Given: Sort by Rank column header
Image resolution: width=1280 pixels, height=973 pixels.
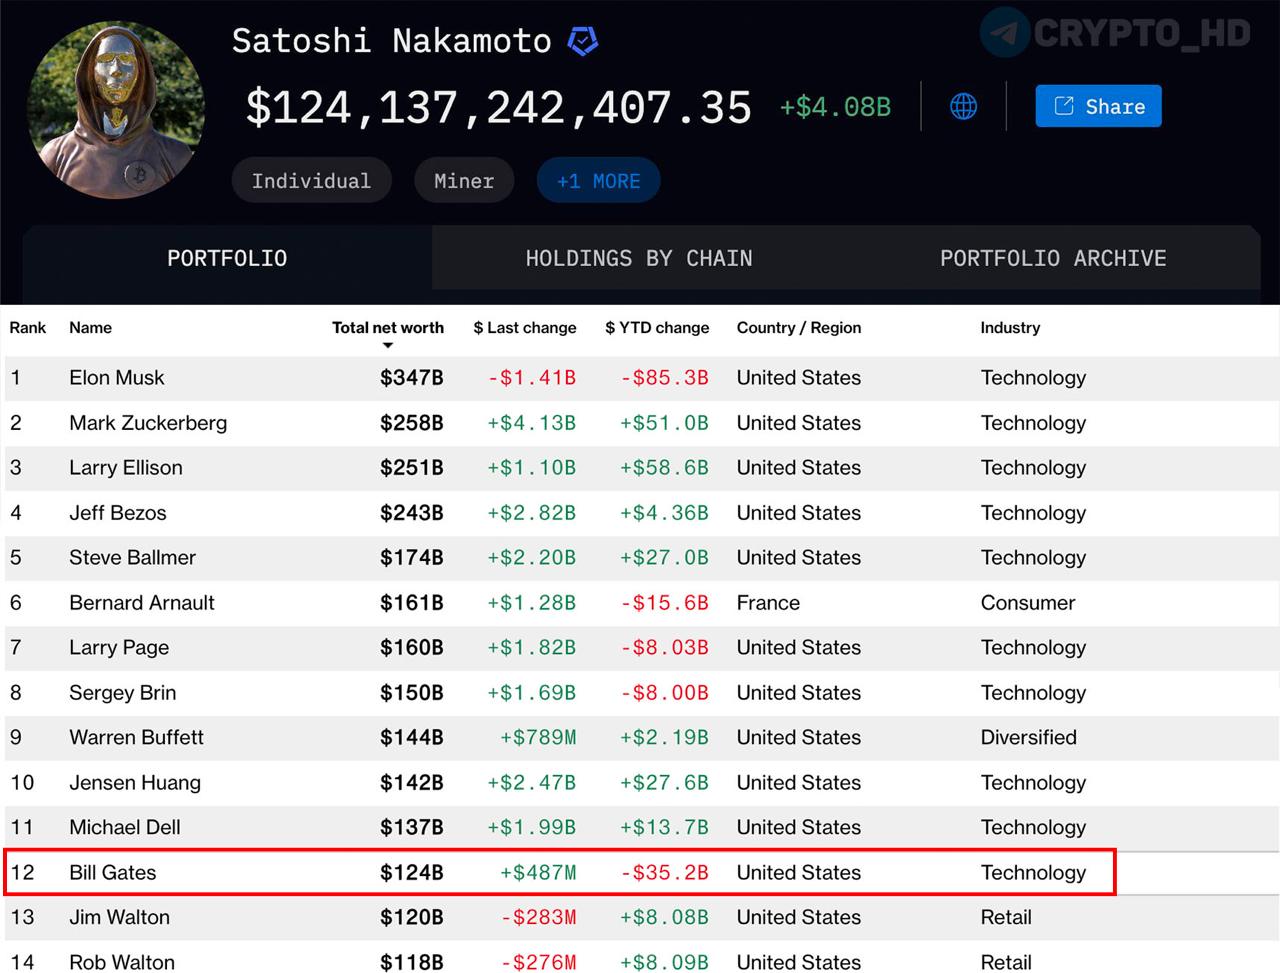Looking at the screenshot, I should pyautogui.click(x=28, y=328).
